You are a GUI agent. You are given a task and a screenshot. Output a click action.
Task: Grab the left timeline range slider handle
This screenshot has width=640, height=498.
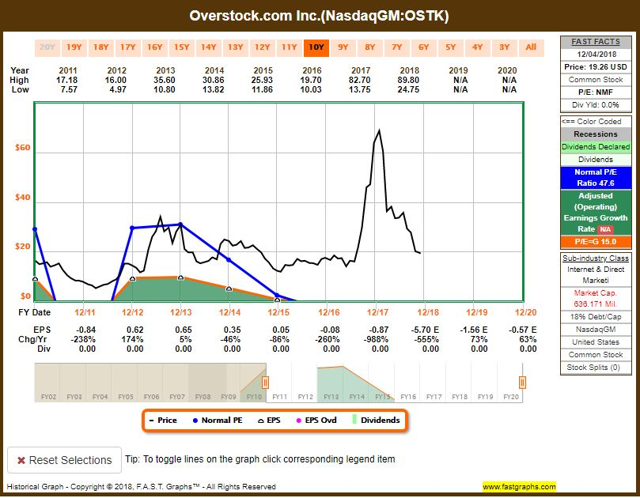pyautogui.click(x=265, y=382)
